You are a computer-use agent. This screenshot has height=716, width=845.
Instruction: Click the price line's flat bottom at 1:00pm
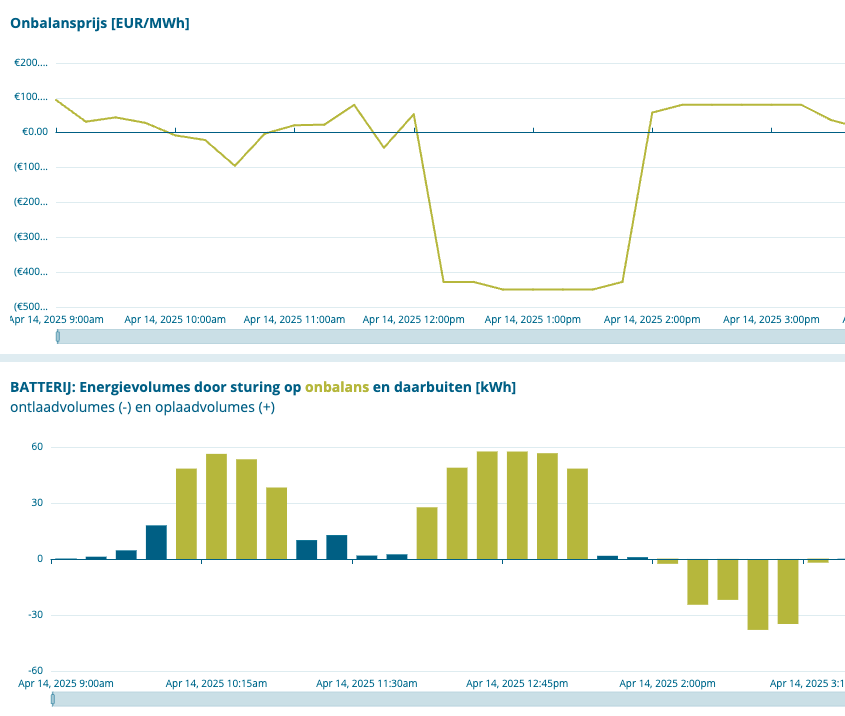533,289
